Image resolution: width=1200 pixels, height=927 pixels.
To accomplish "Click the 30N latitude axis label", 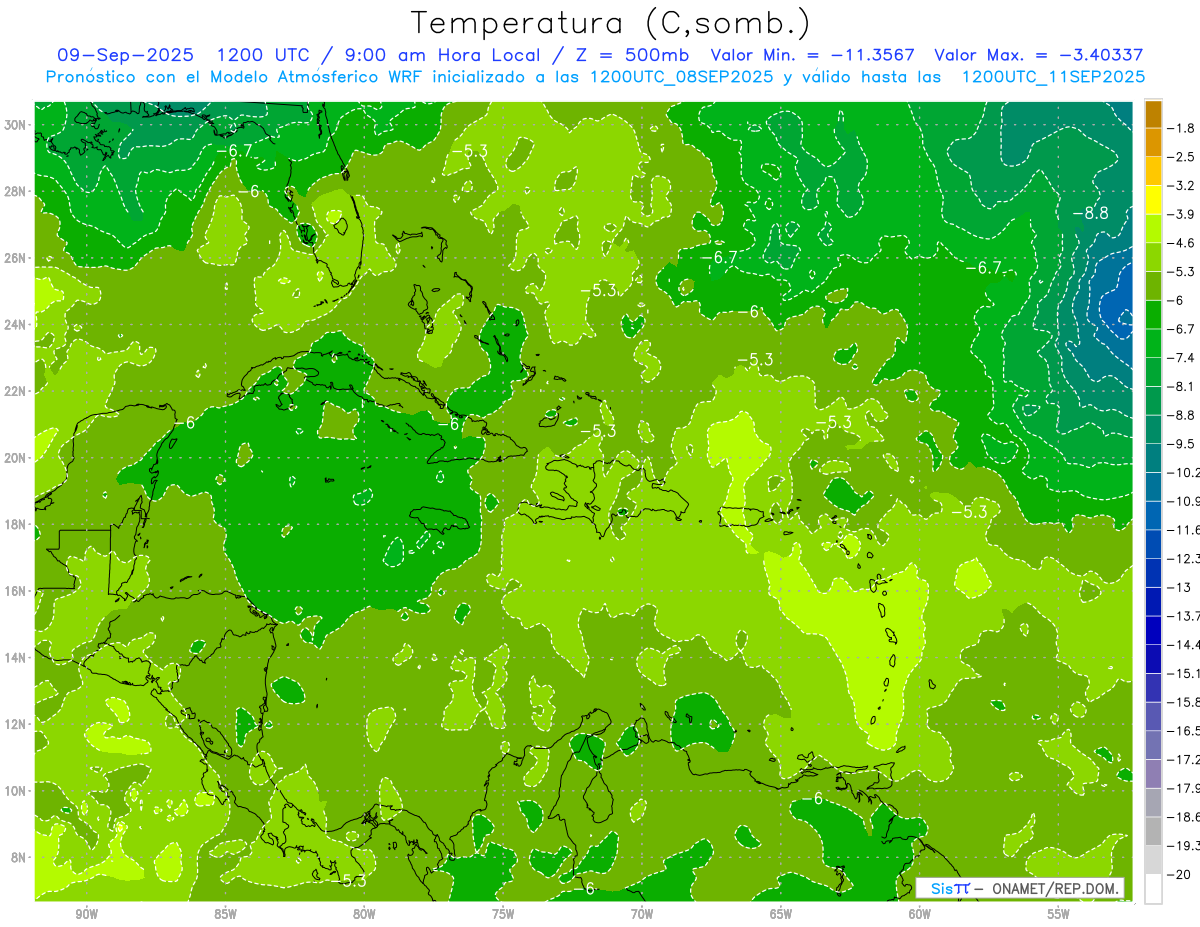I will pos(17,125).
